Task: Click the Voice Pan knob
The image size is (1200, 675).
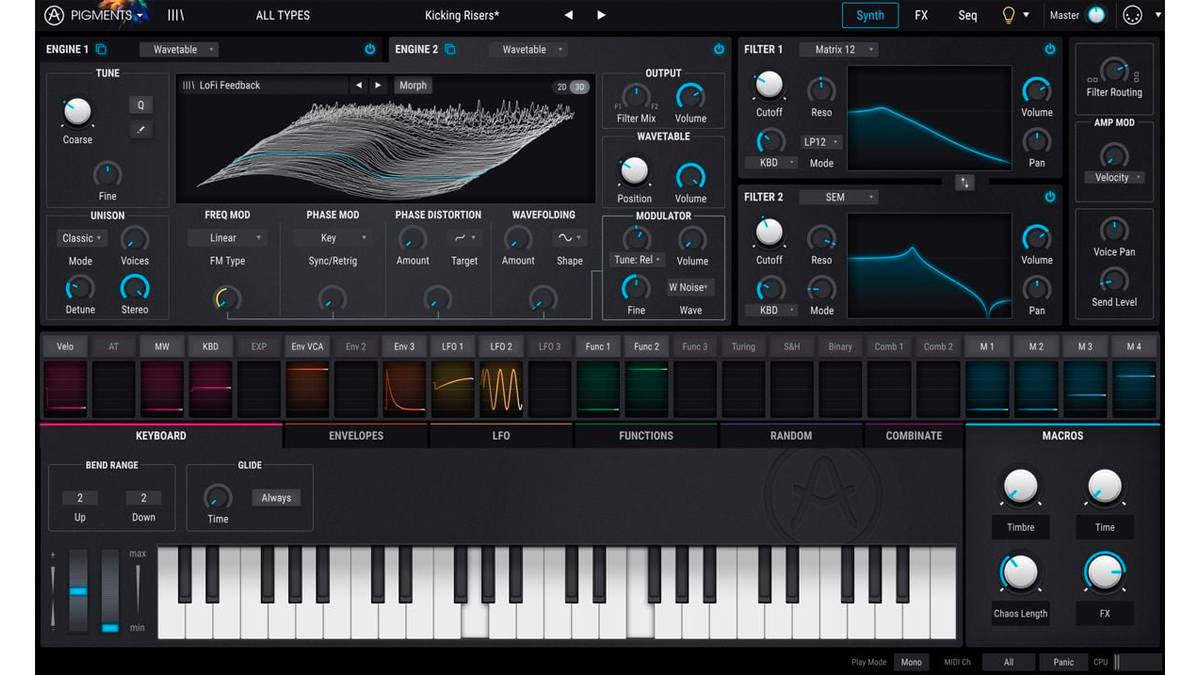Action: pos(1113,229)
